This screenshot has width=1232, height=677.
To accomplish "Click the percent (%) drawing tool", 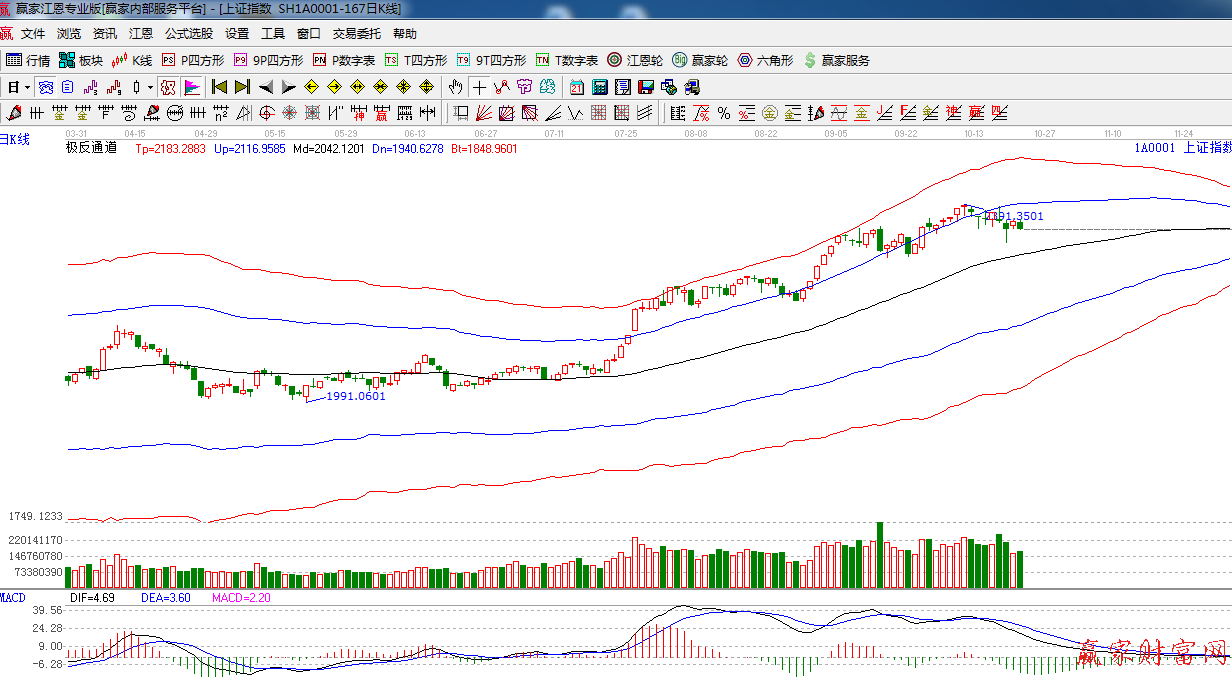I will (x=723, y=112).
